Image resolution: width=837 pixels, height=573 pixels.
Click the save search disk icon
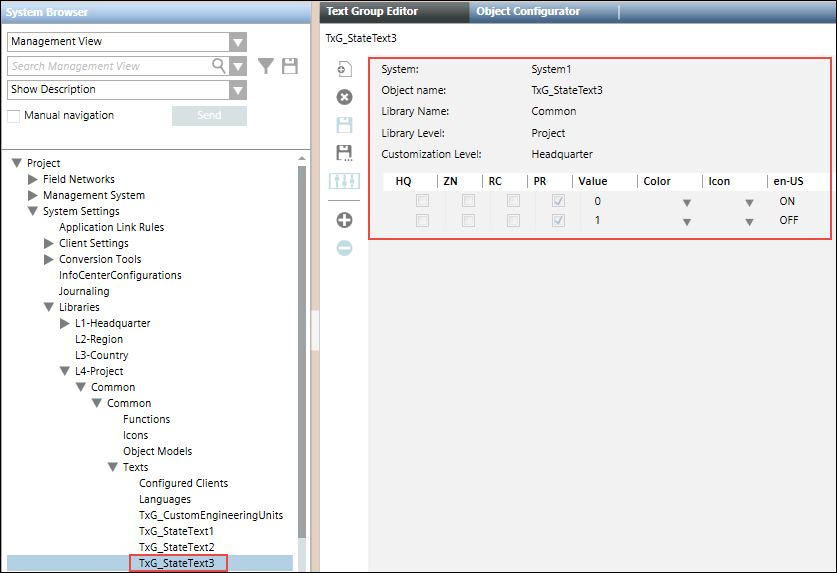290,66
